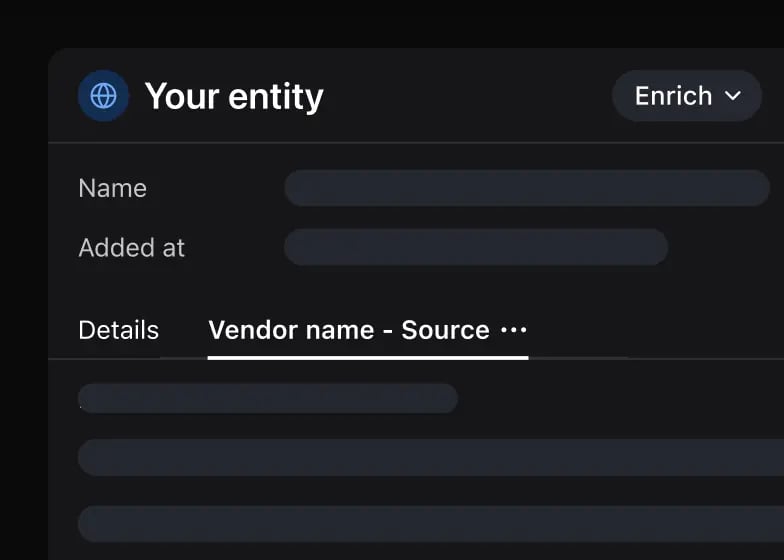Viewport: 784px width, 560px height.
Task: Click the Added at value field
Action: coord(475,247)
